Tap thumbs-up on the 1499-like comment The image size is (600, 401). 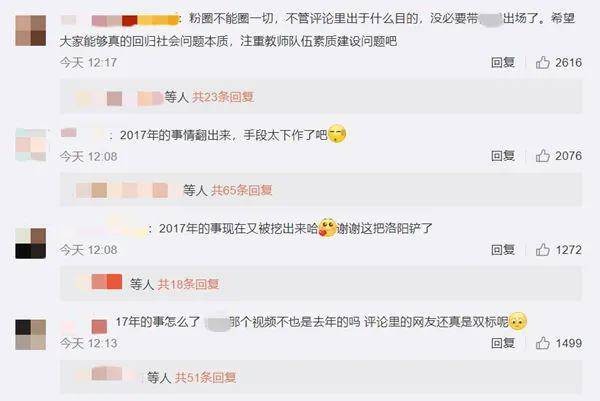pyautogui.click(x=543, y=343)
